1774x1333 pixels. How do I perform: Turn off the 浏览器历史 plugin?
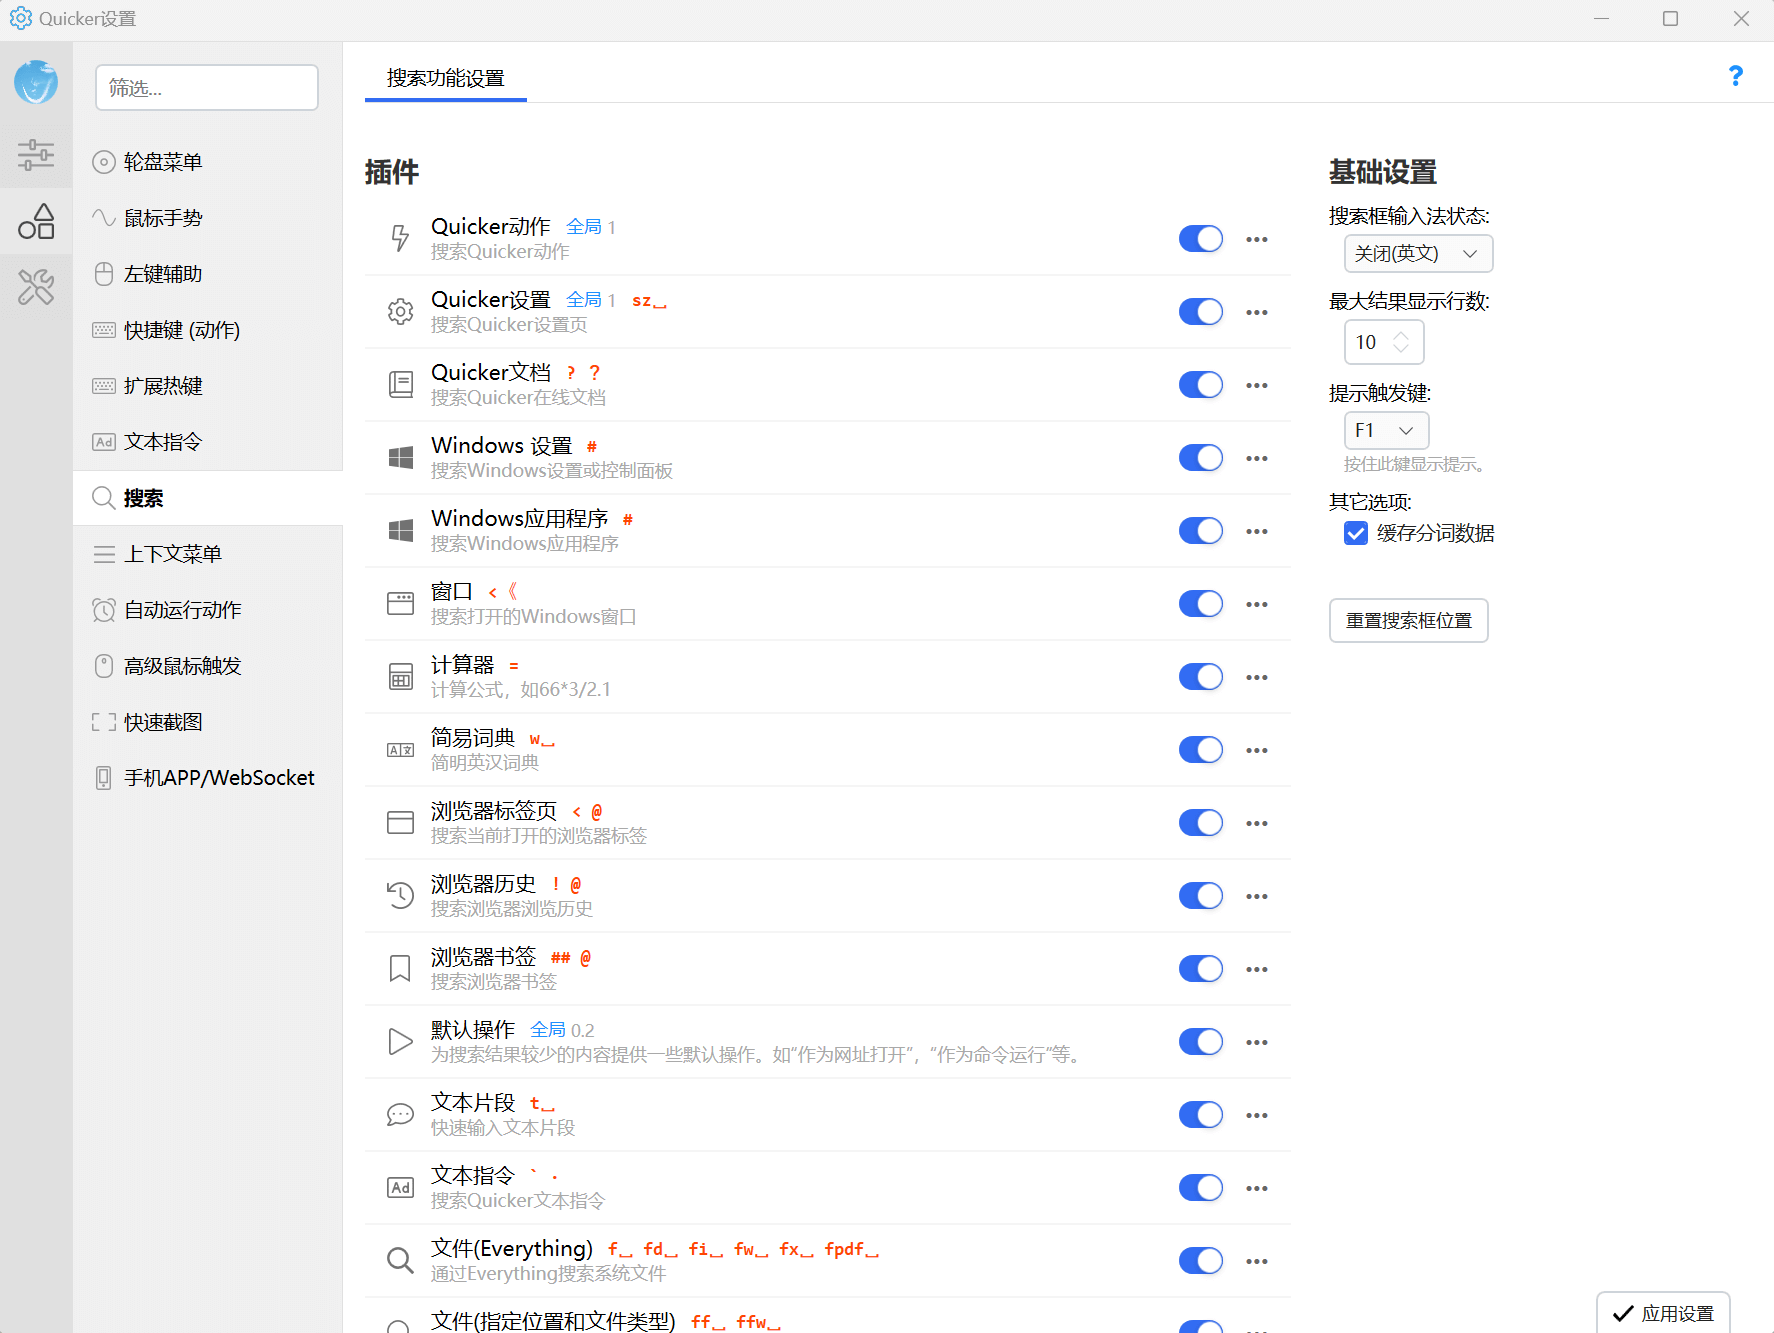click(1201, 896)
